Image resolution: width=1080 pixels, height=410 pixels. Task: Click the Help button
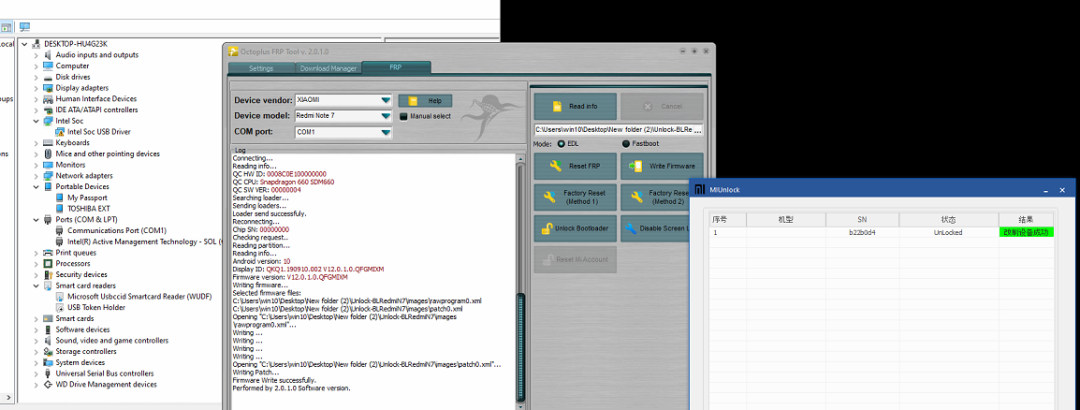point(425,101)
